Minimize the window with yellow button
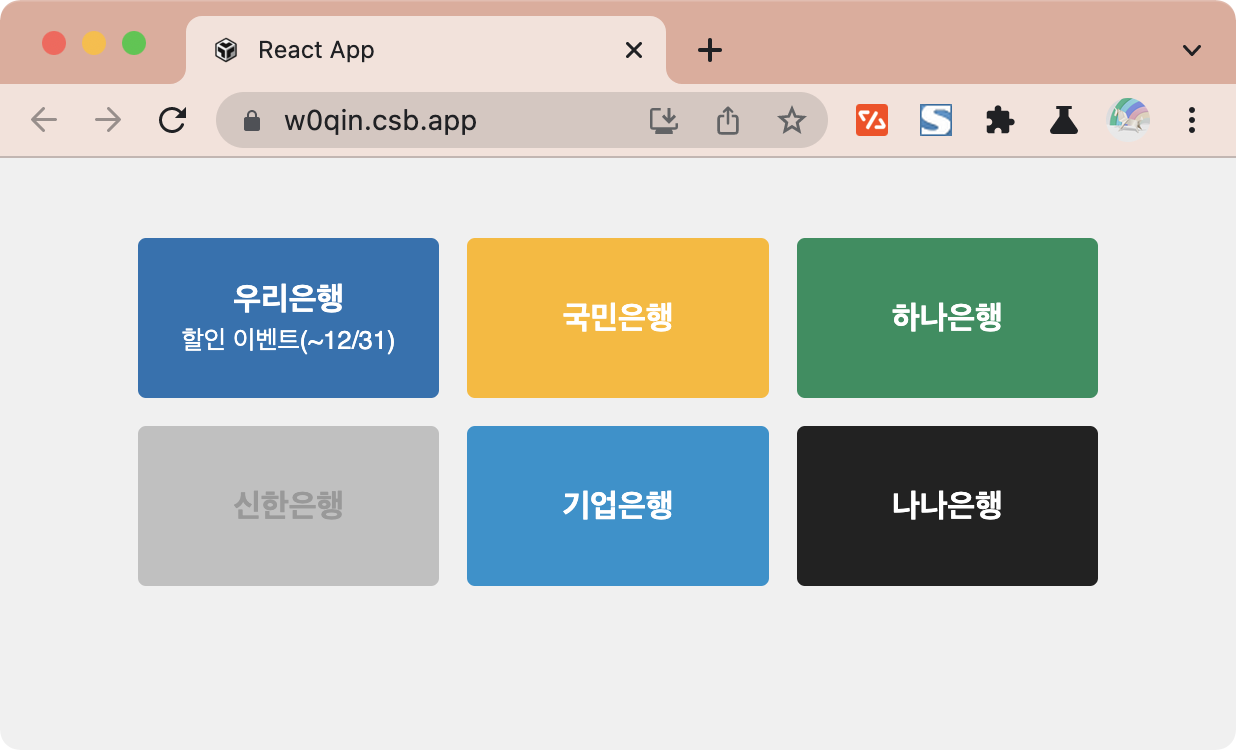The height and width of the screenshot is (750, 1236). click(x=94, y=44)
